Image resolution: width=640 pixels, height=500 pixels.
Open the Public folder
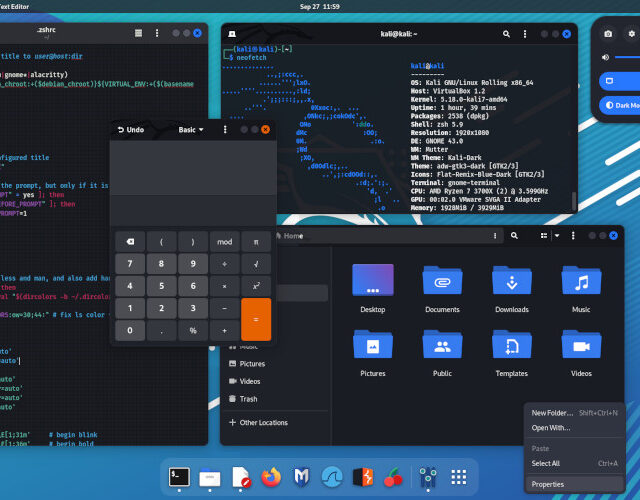point(442,353)
